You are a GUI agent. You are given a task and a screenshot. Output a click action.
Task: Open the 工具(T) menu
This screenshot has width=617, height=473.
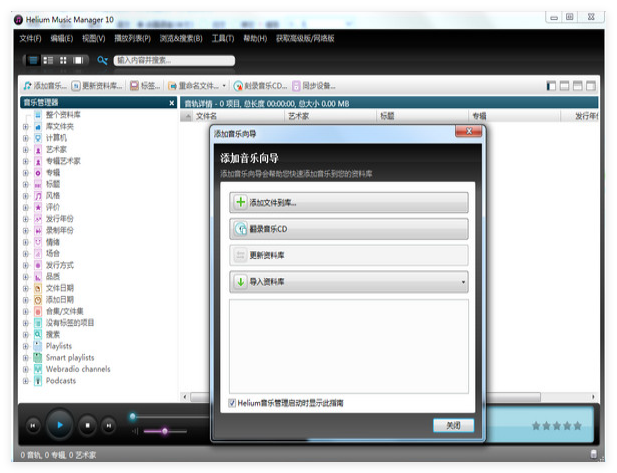[x=222, y=38]
